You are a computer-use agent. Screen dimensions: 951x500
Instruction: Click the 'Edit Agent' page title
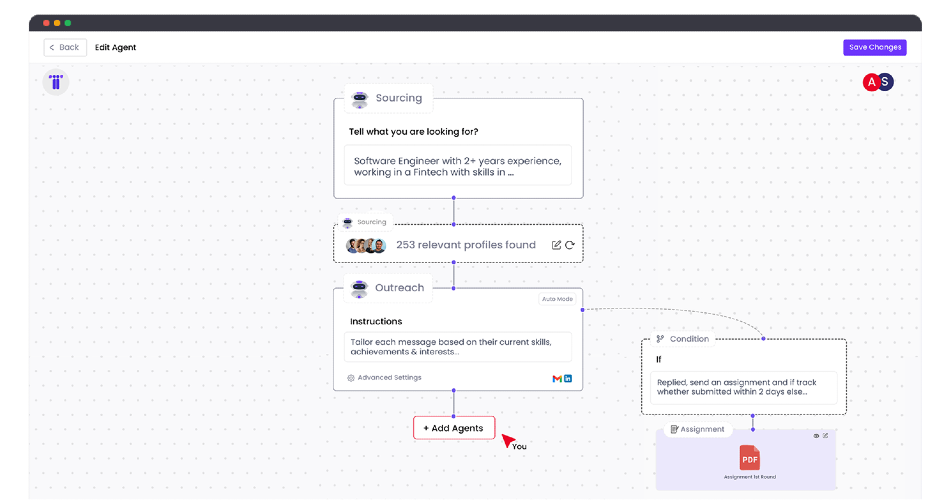pos(115,47)
